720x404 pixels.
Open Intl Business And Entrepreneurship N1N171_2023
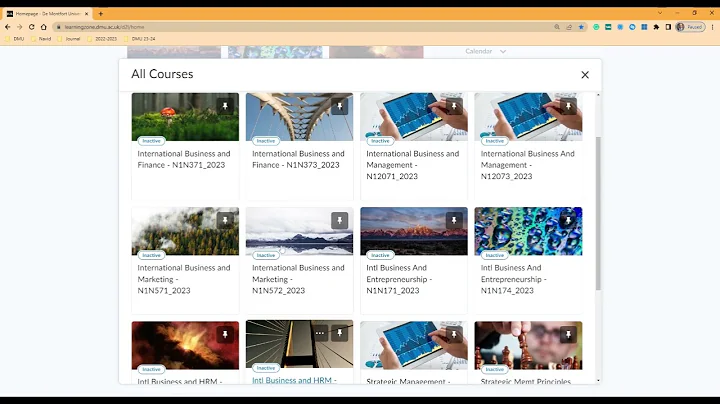pos(399,279)
